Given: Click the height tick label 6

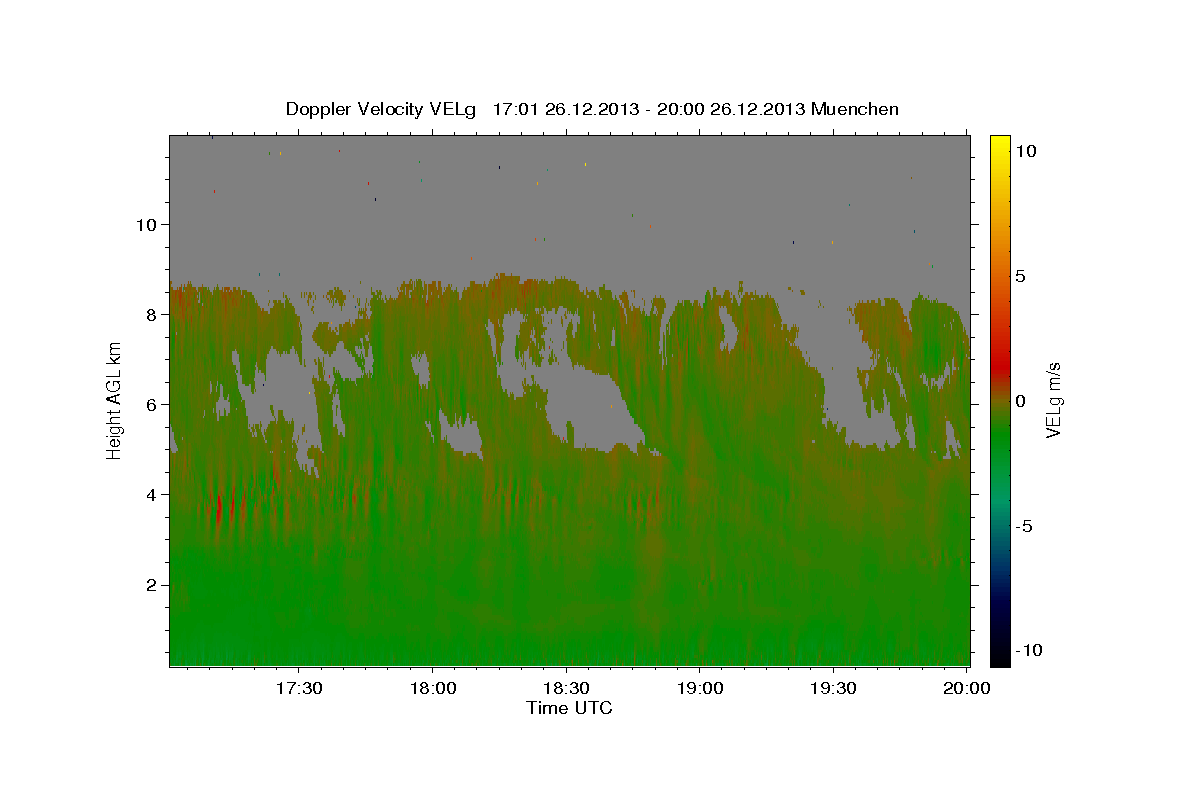Looking at the screenshot, I should point(153,404).
